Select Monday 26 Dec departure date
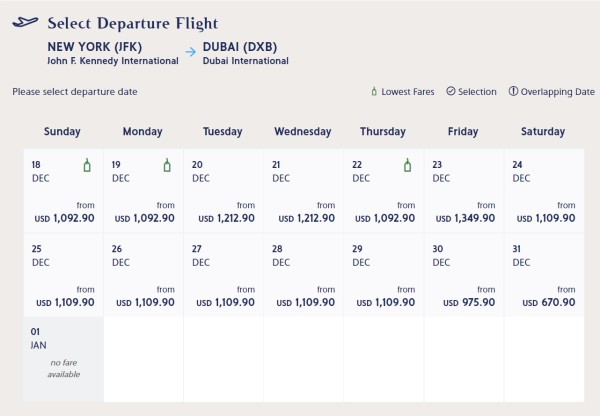Screen dimensions: 600x416 [x=143, y=275]
